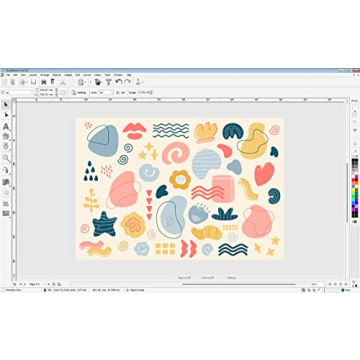This screenshot has height=360, width=360.
Task: Click the Undo arrow icon
Action: coord(119,82)
